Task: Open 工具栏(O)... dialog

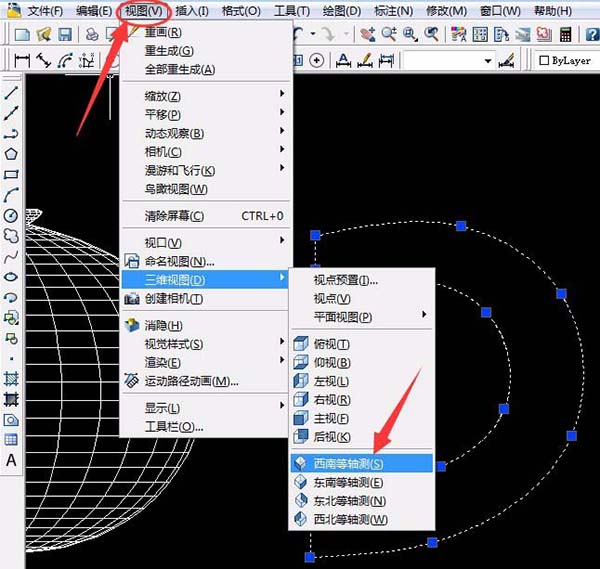Action: point(205,427)
